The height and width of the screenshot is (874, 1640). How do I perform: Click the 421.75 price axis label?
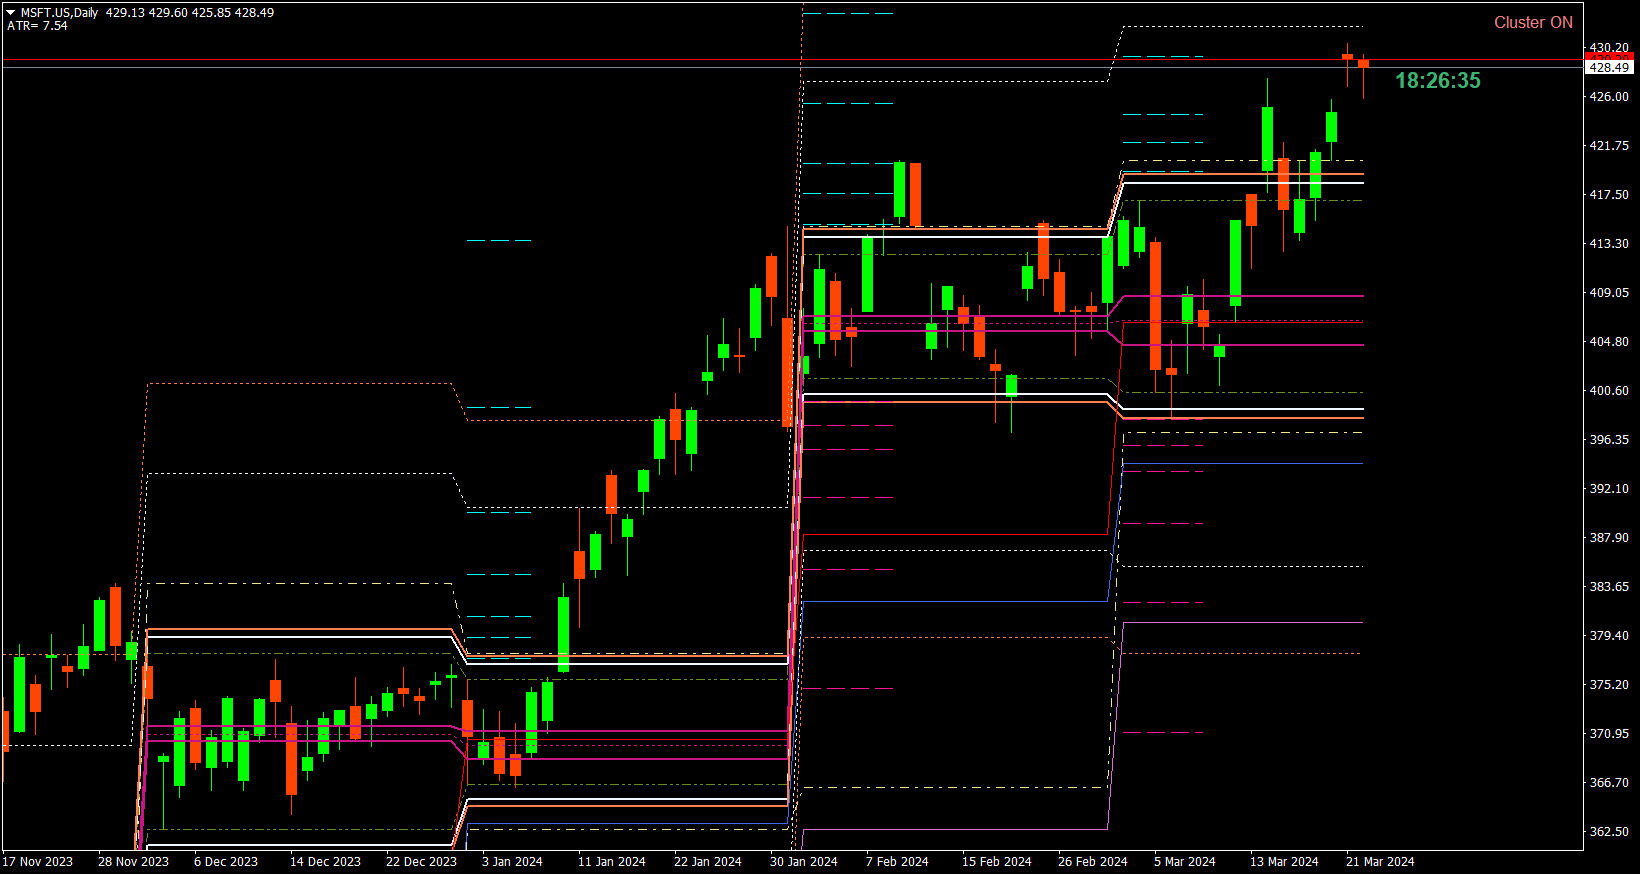1609,146
